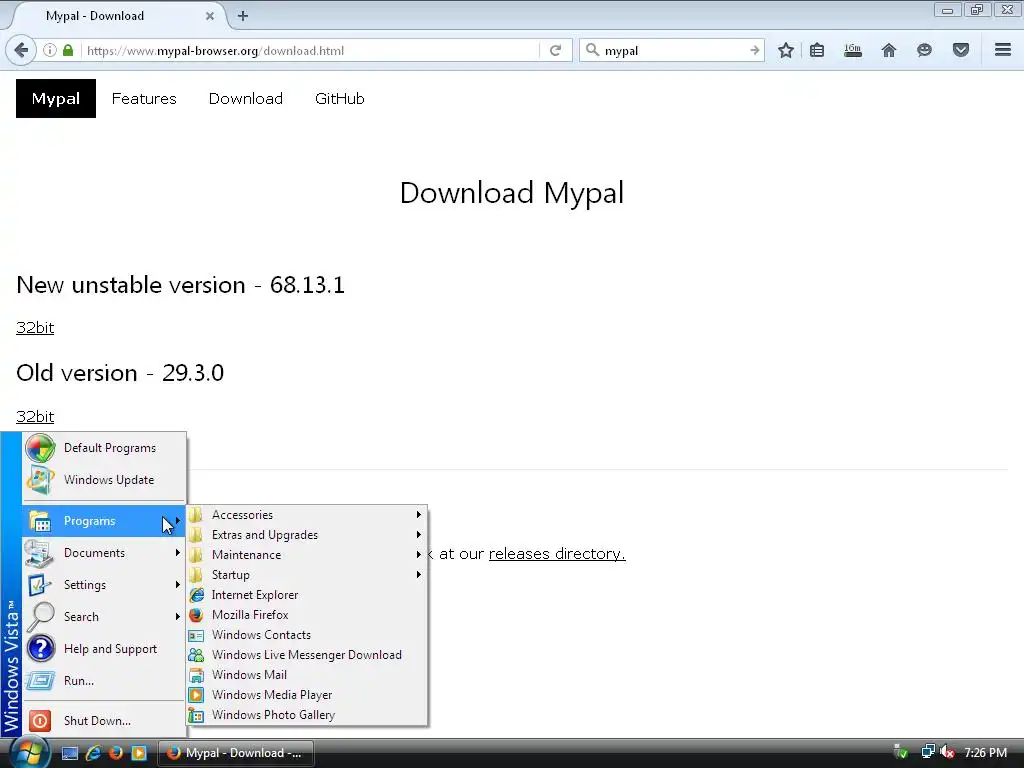Screen dimensions: 1024x768
Task: Expand Settings submenu in Start menu
Action: tap(104, 585)
